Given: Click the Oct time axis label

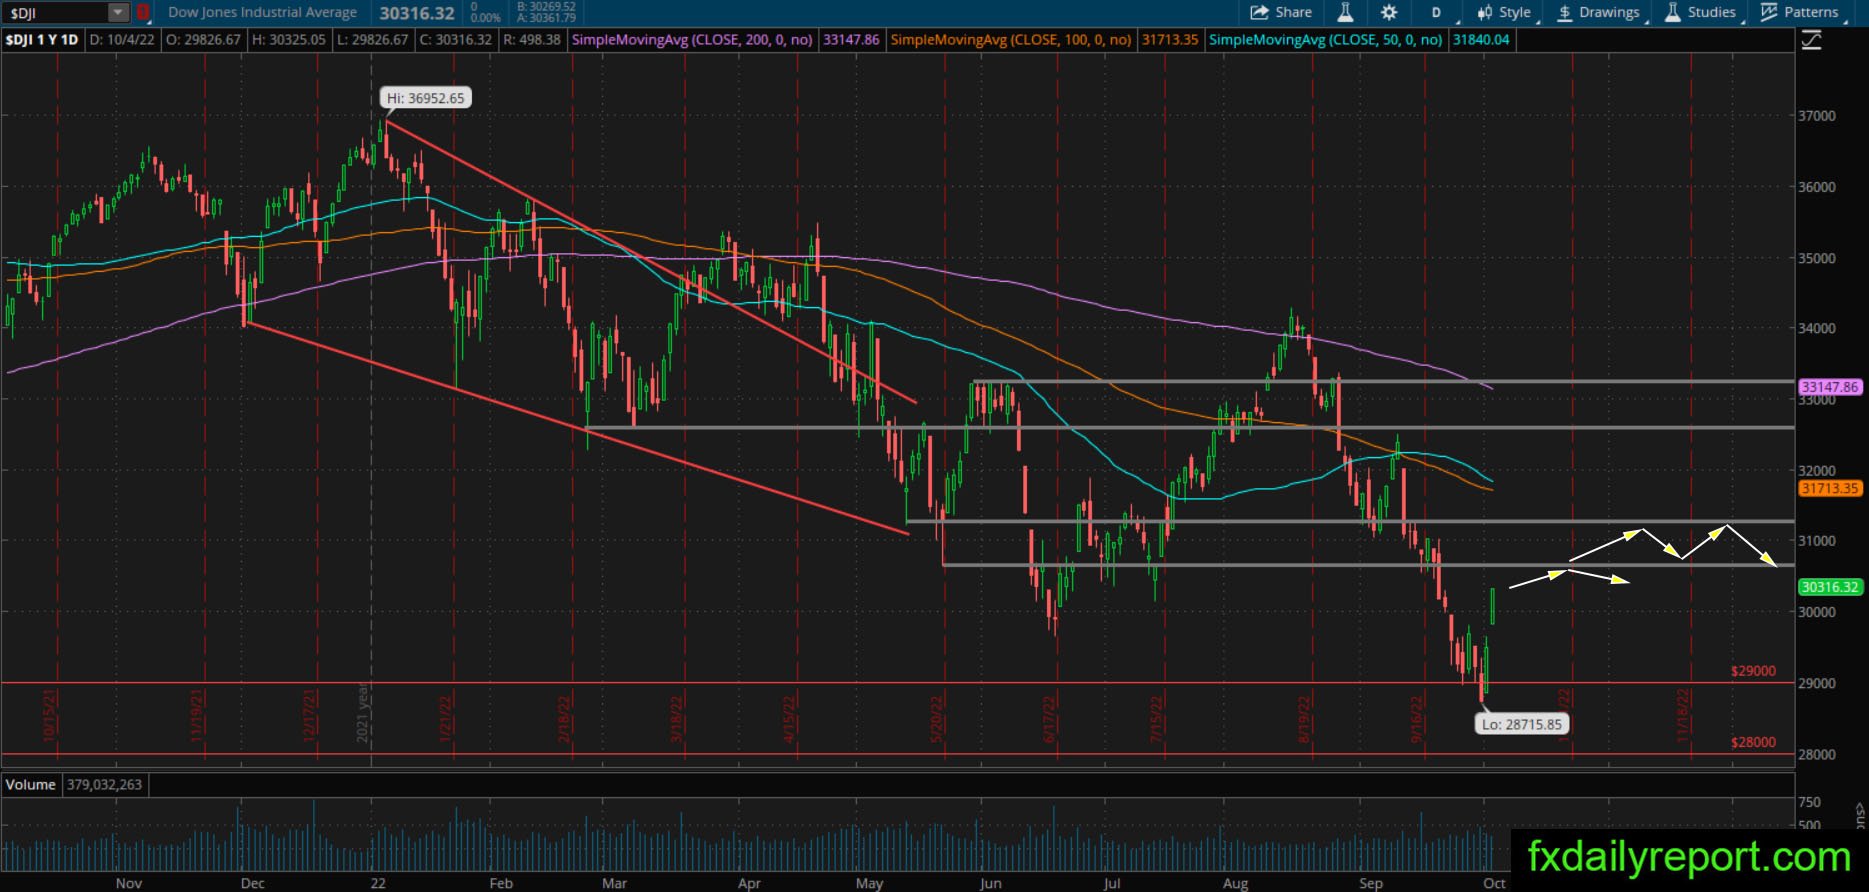Looking at the screenshot, I should click(1495, 883).
